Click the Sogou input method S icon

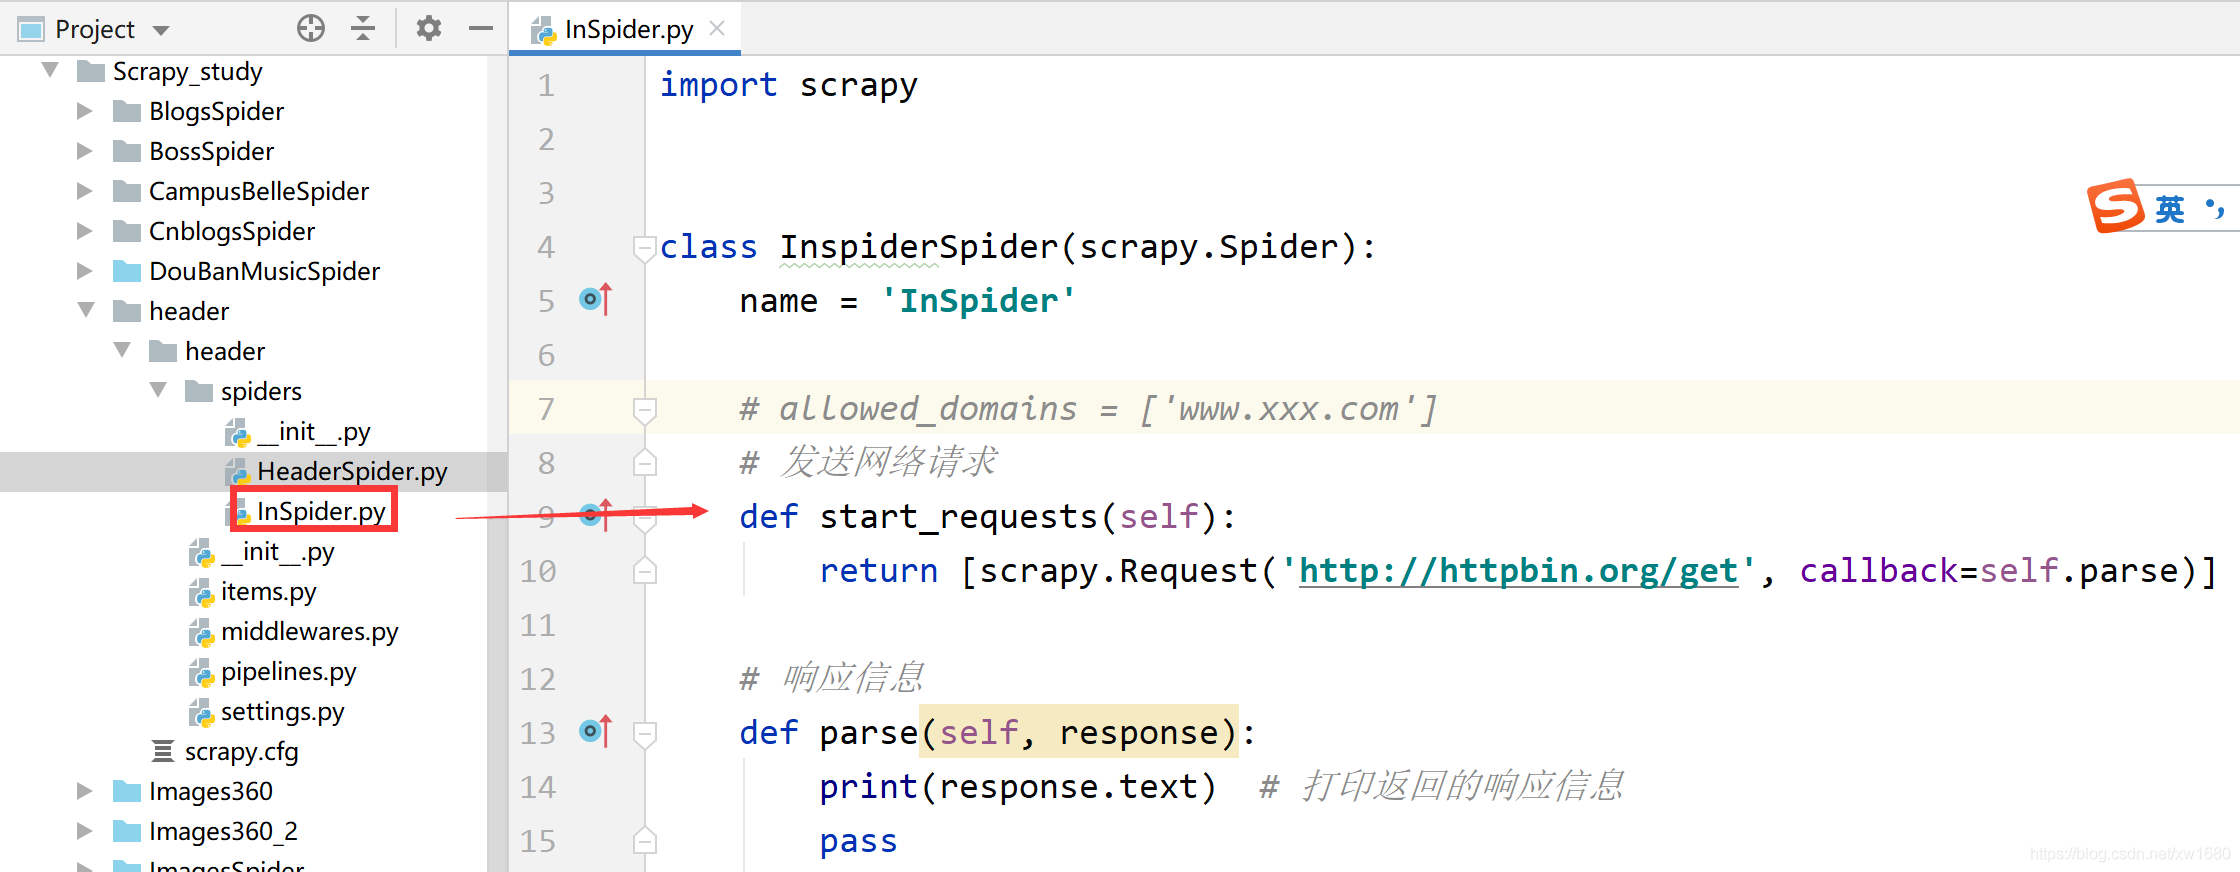(2115, 206)
